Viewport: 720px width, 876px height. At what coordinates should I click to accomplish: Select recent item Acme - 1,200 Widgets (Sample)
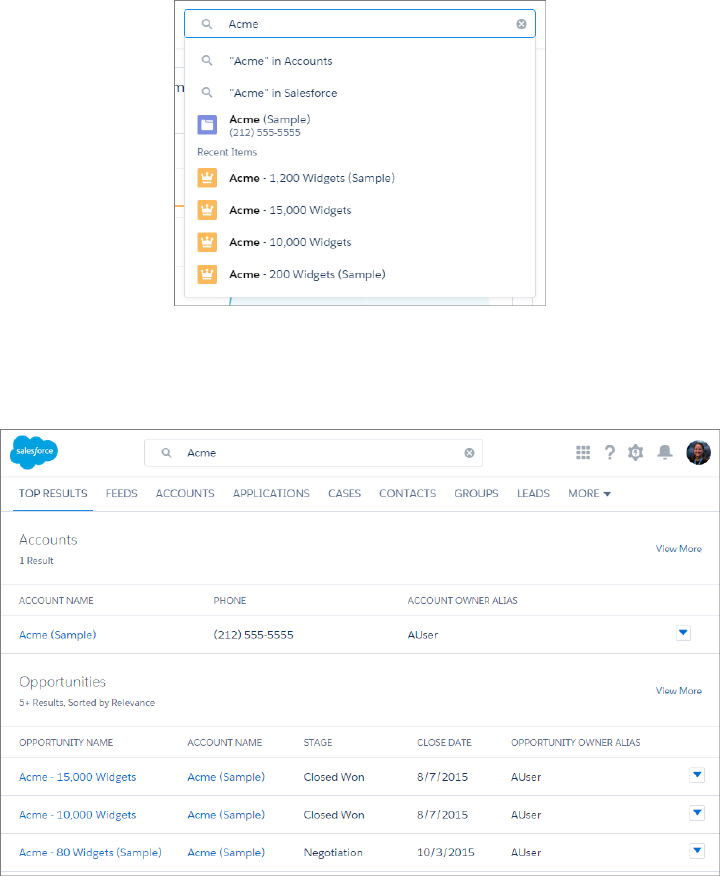[x=360, y=178]
